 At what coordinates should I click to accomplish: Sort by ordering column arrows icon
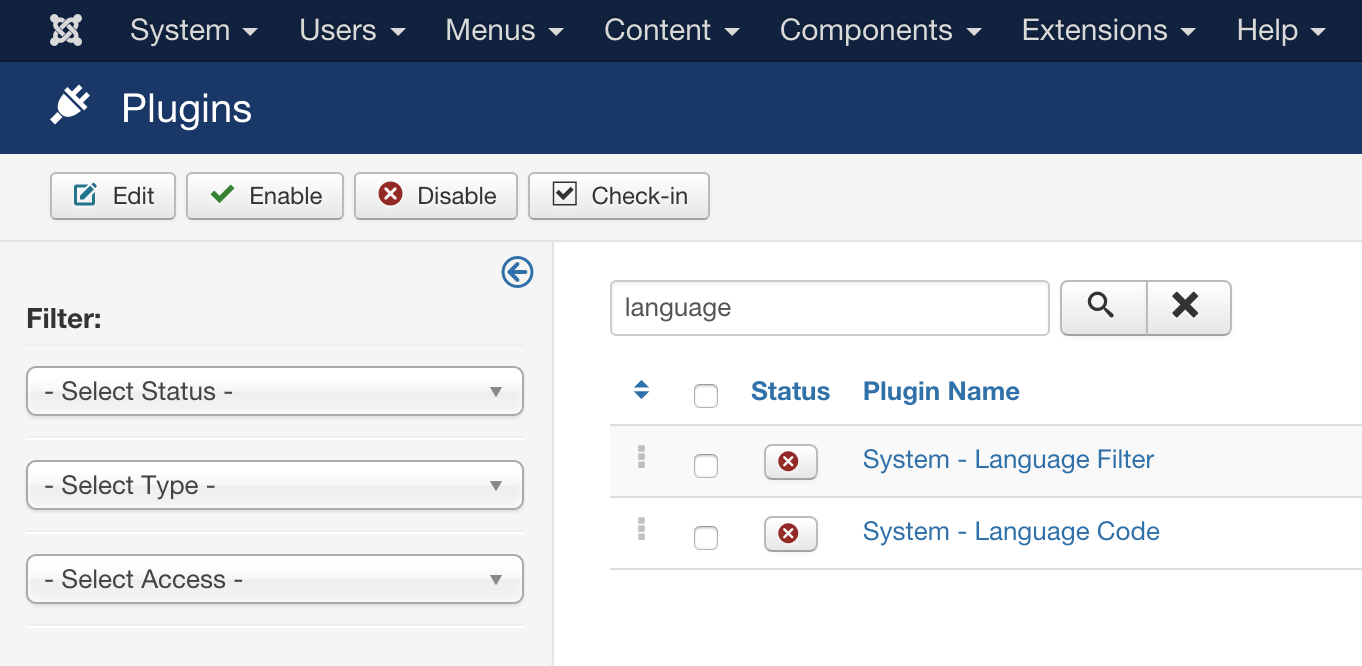tap(642, 391)
